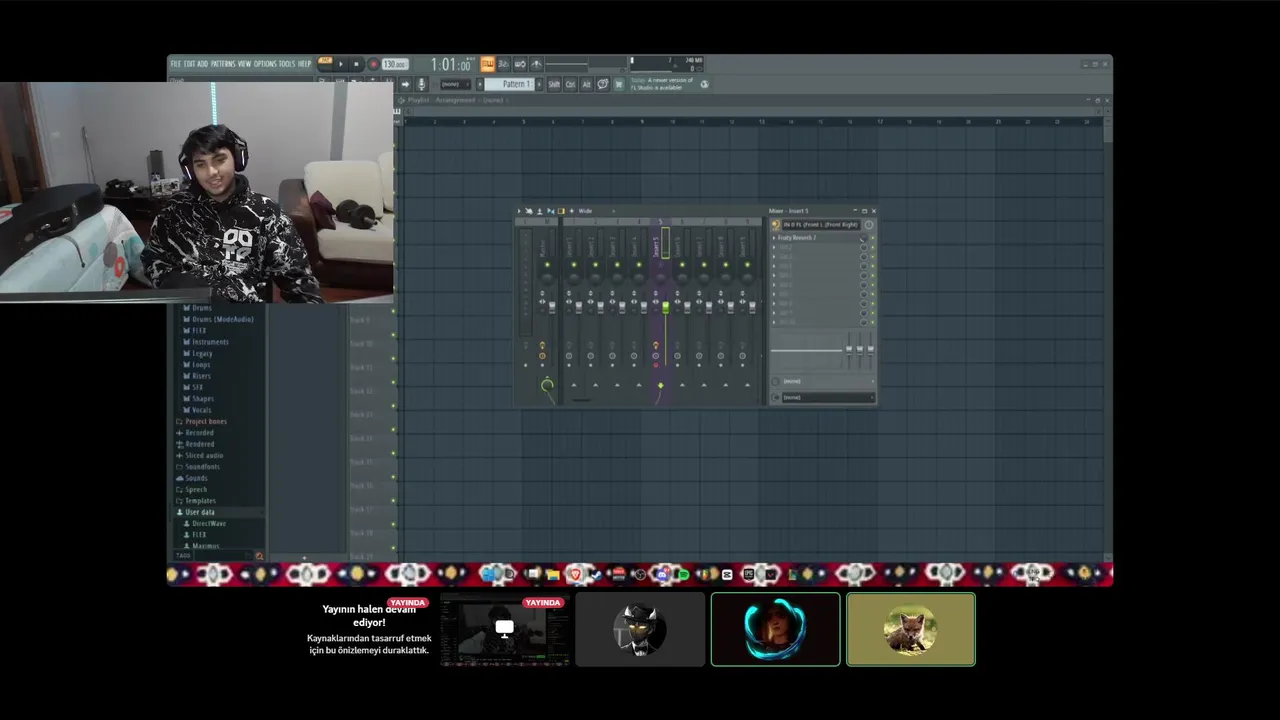
Task: Select the Wide mixer layout option
Action: click(x=585, y=211)
